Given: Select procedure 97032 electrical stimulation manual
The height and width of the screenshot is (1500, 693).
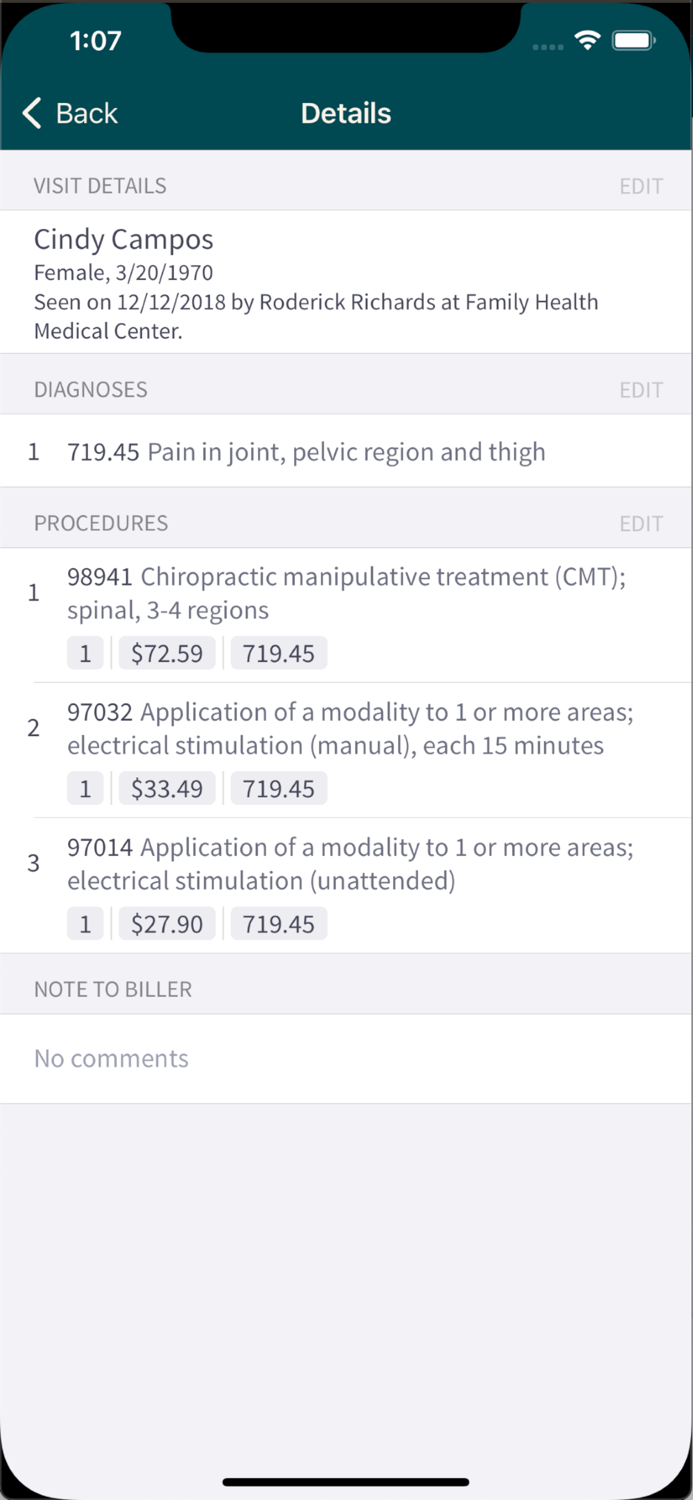Looking at the screenshot, I should point(350,728).
